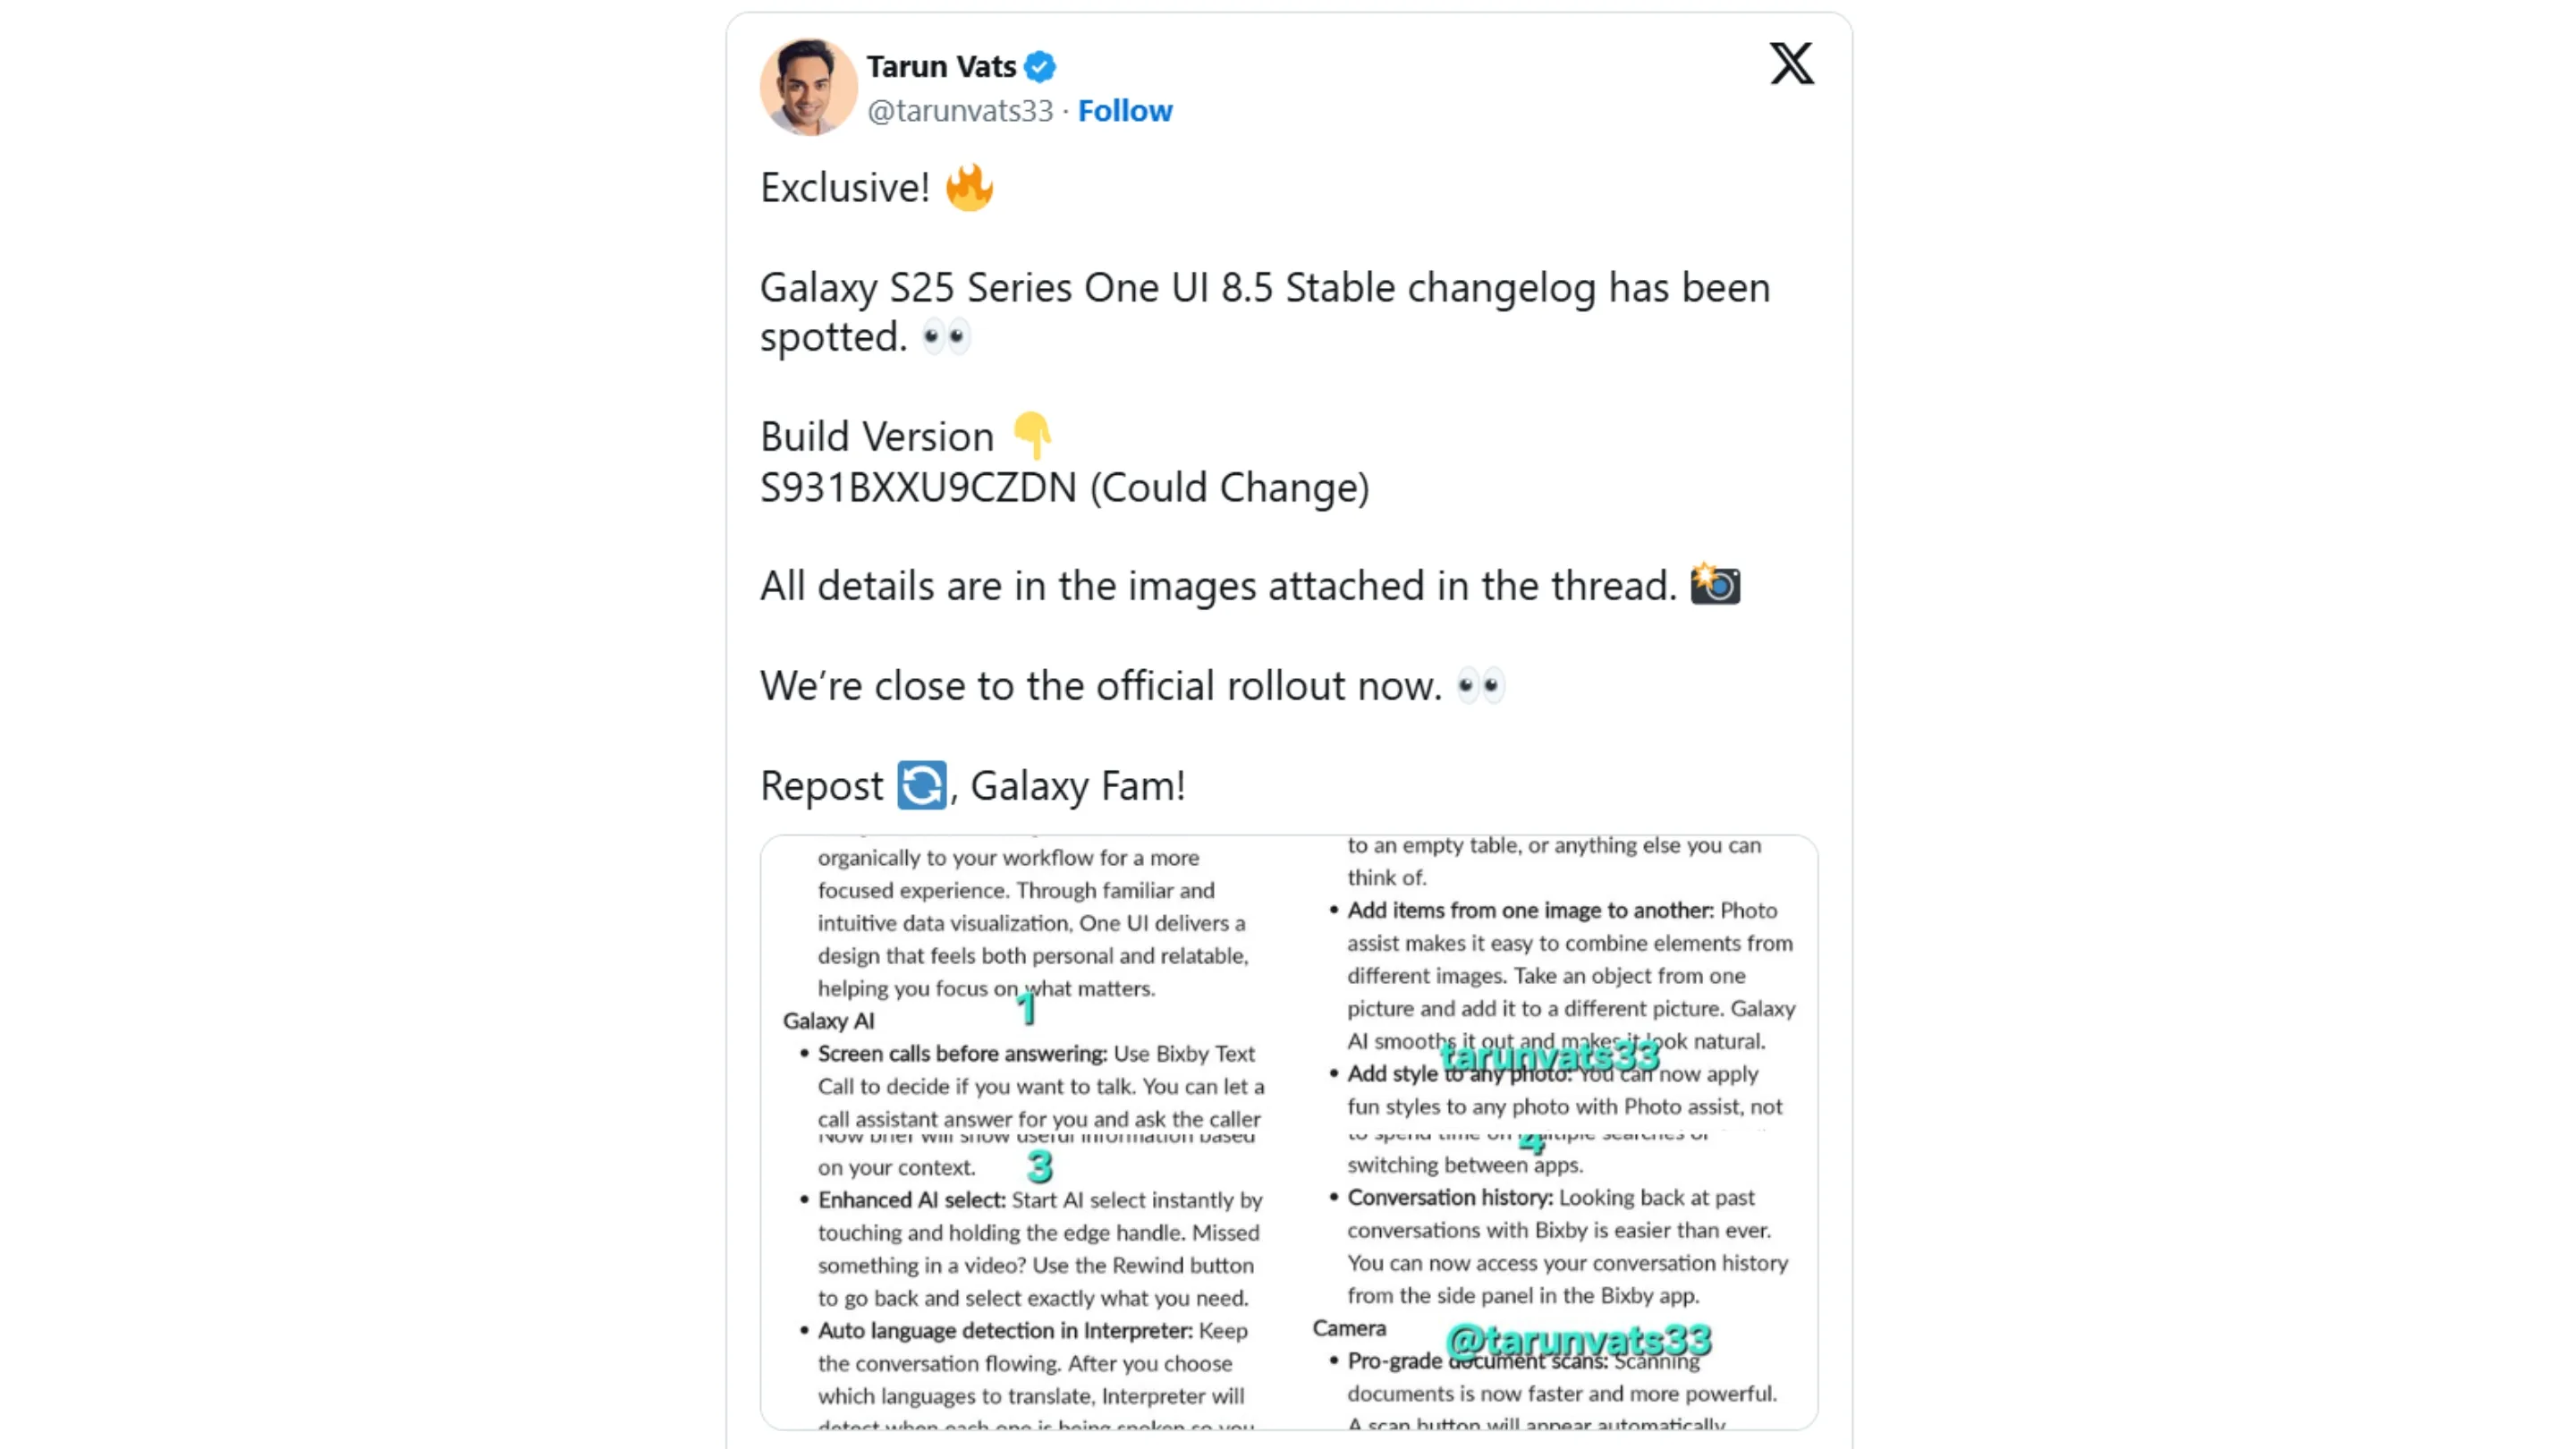Click the pointing-down emoji beside Build Version
This screenshot has width=2576, height=1449.
click(x=1032, y=435)
